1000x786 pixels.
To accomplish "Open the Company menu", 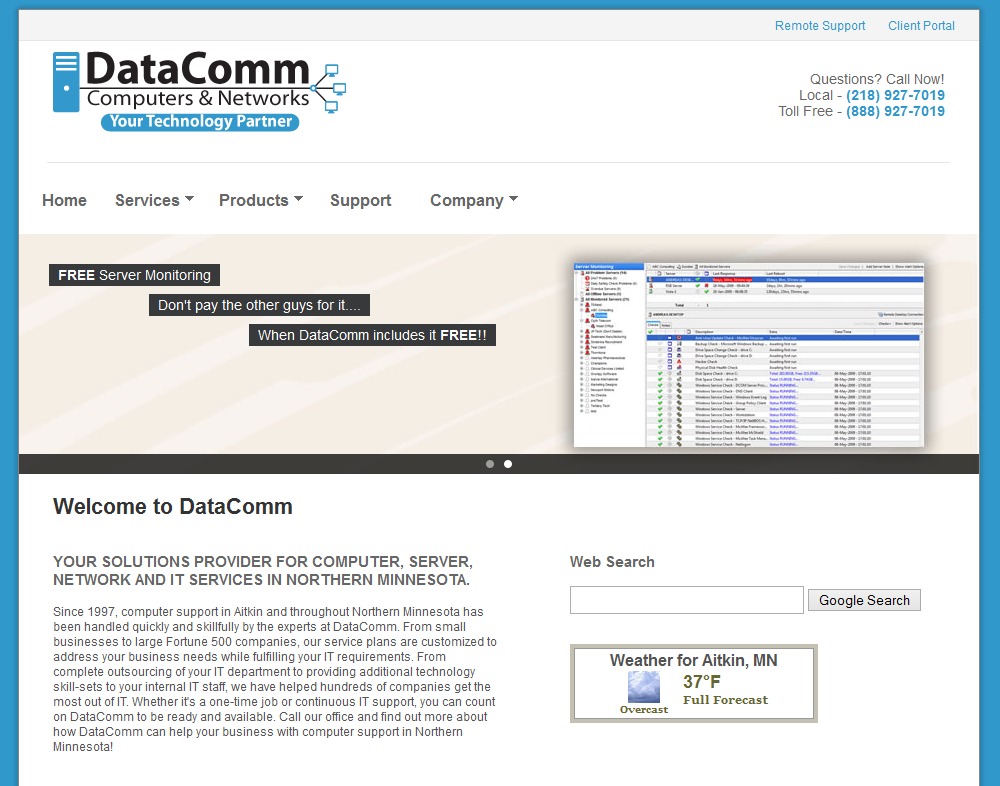I will pos(467,200).
